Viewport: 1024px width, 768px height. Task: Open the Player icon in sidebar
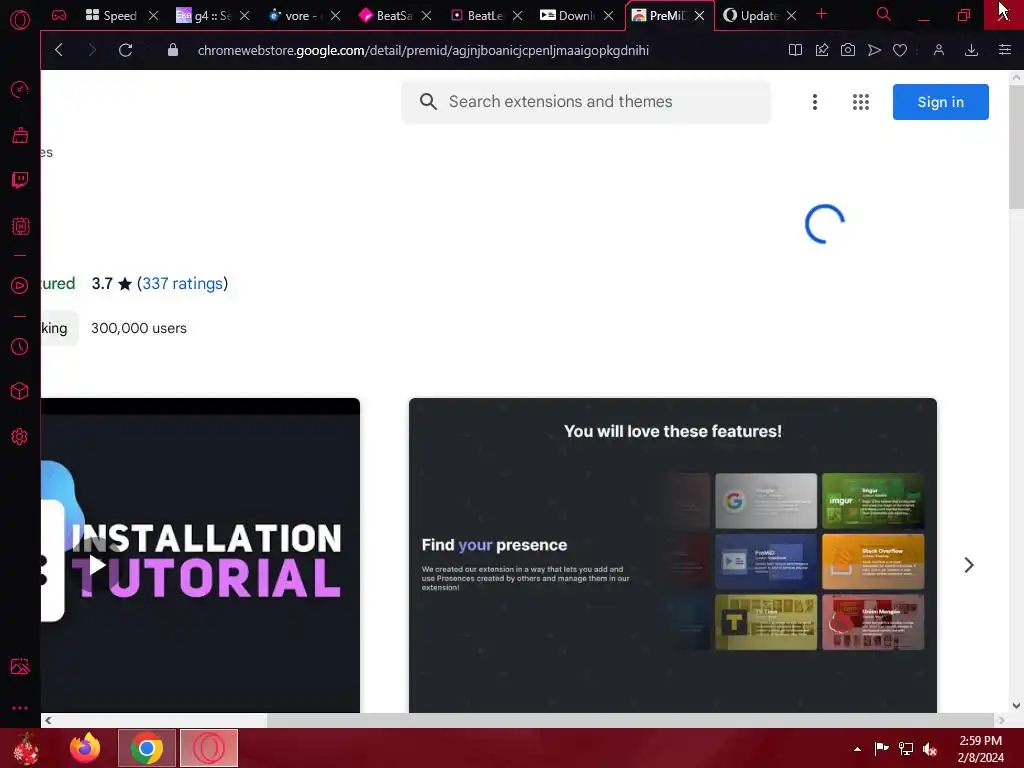point(20,285)
